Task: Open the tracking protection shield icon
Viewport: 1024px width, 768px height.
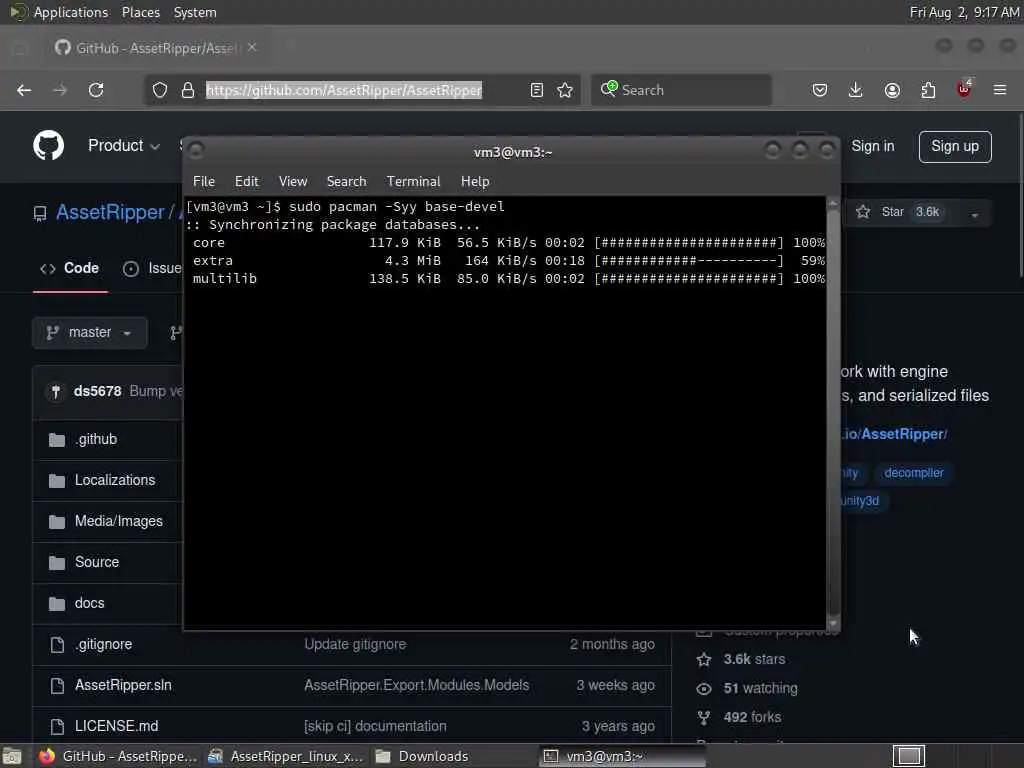Action: point(160,90)
